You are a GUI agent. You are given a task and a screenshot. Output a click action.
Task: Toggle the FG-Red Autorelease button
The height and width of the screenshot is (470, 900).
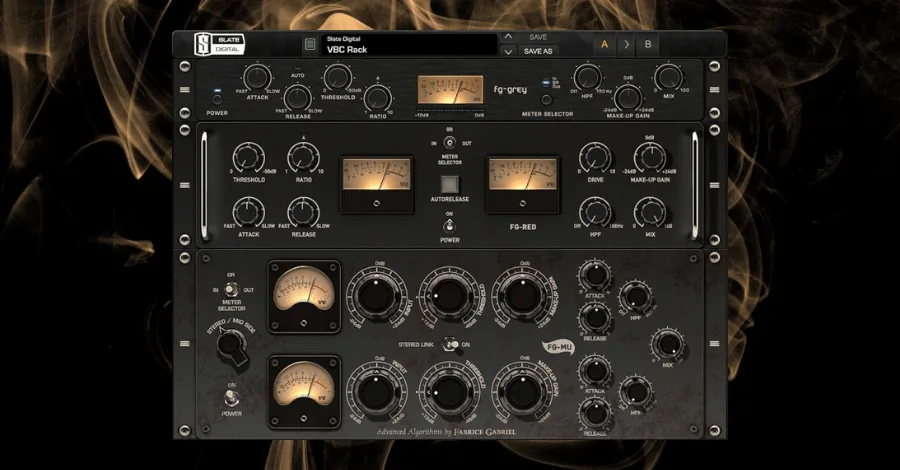click(x=450, y=184)
